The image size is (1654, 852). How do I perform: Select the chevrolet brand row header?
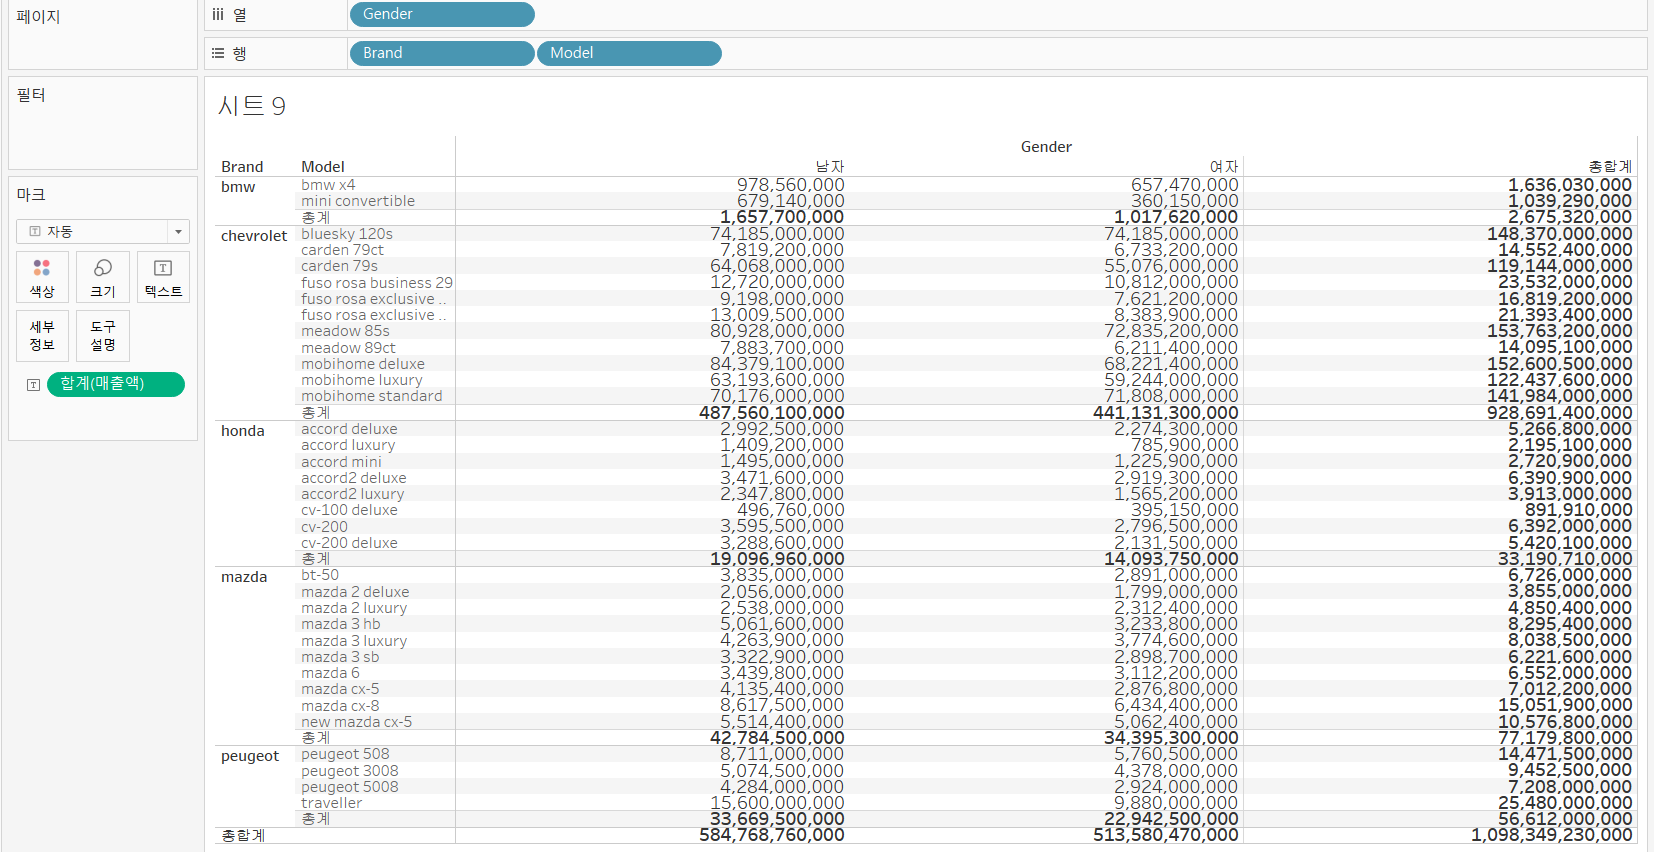(x=254, y=236)
